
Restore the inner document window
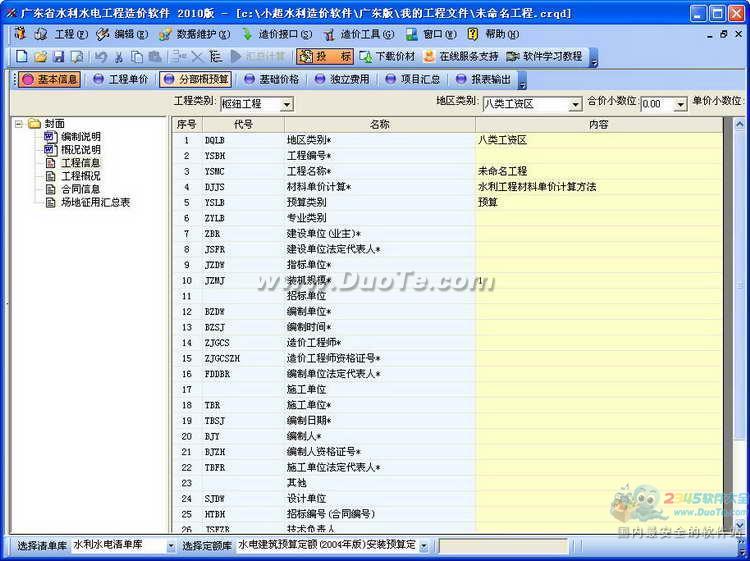pos(723,34)
